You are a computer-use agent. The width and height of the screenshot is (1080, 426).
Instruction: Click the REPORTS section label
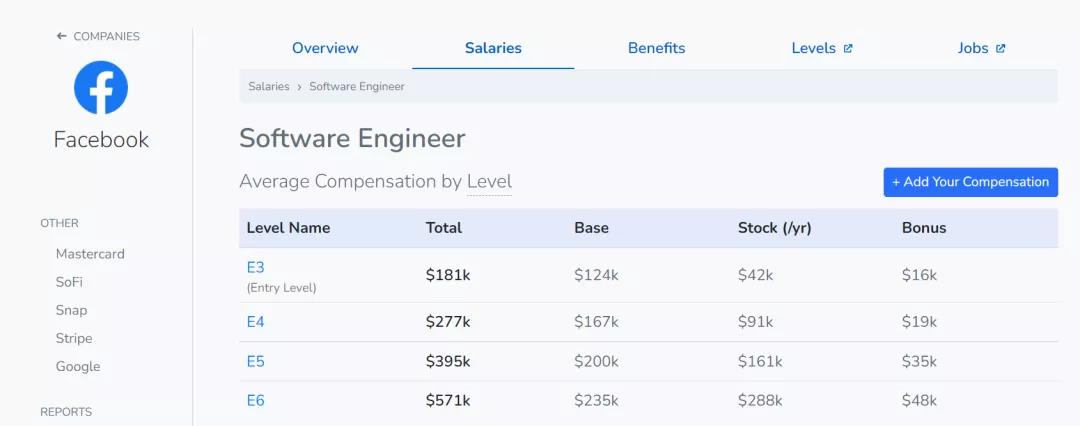(66, 412)
